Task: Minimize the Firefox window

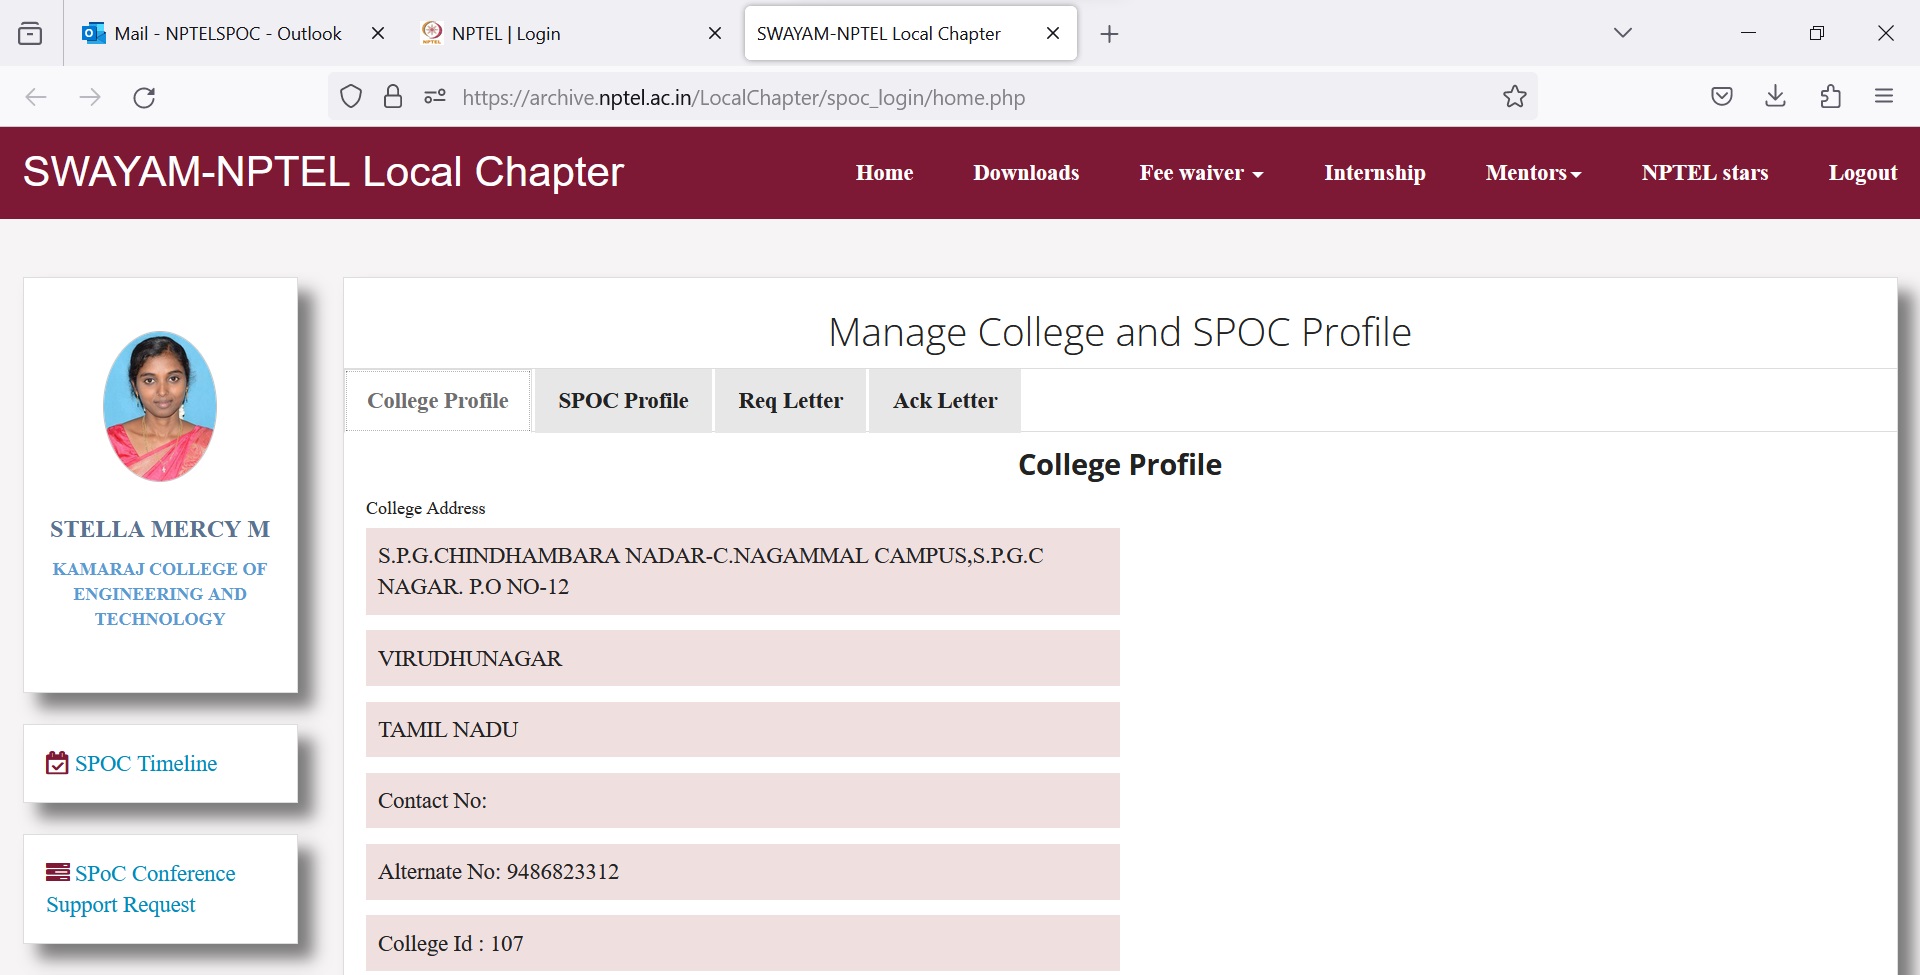Action: tap(1748, 33)
